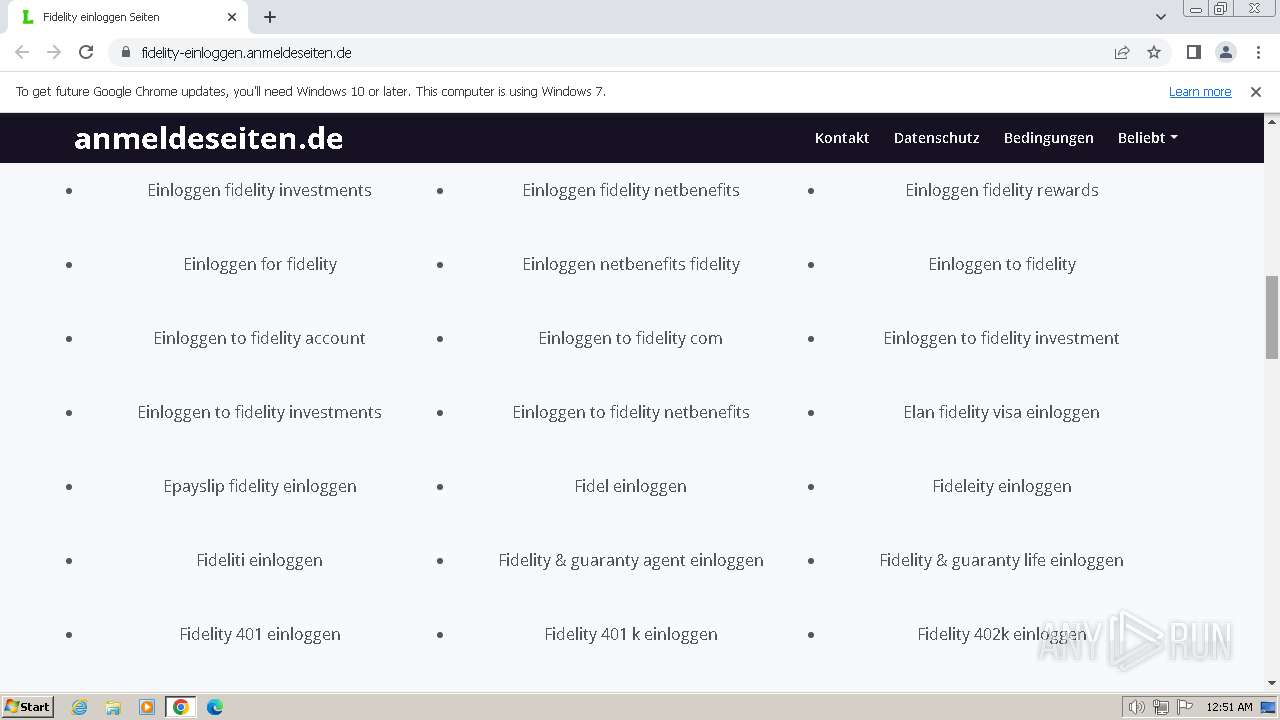Open Einloggen to fidelity netbenefits link
The height and width of the screenshot is (720, 1280).
631,412
